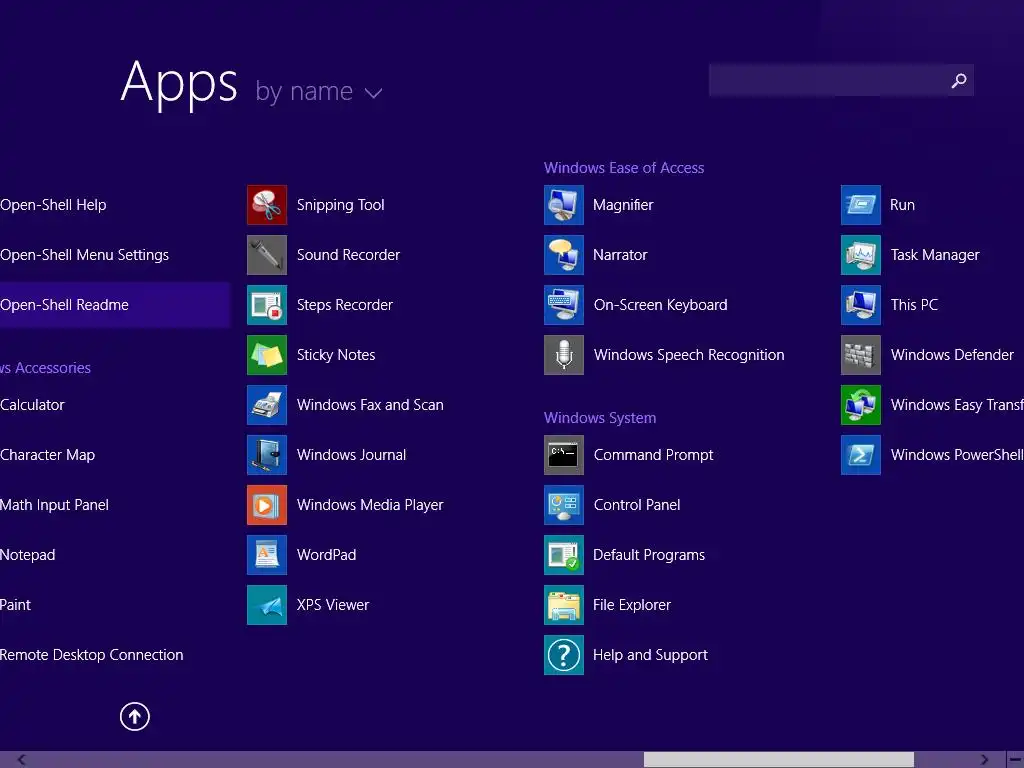This screenshot has width=1024, height=768.
Task: Launch Sound Recorder via its microphone icon
Action: click(x=266, y=255)
